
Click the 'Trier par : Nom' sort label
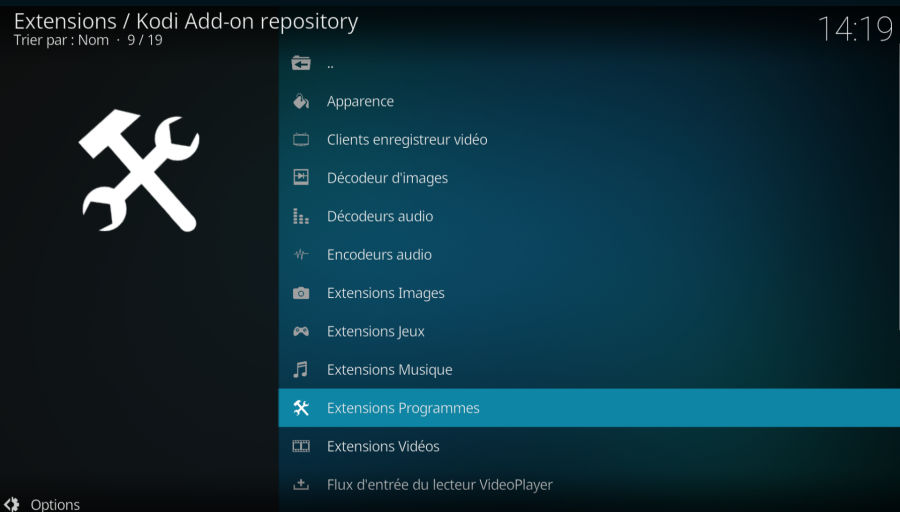[61, 40]
